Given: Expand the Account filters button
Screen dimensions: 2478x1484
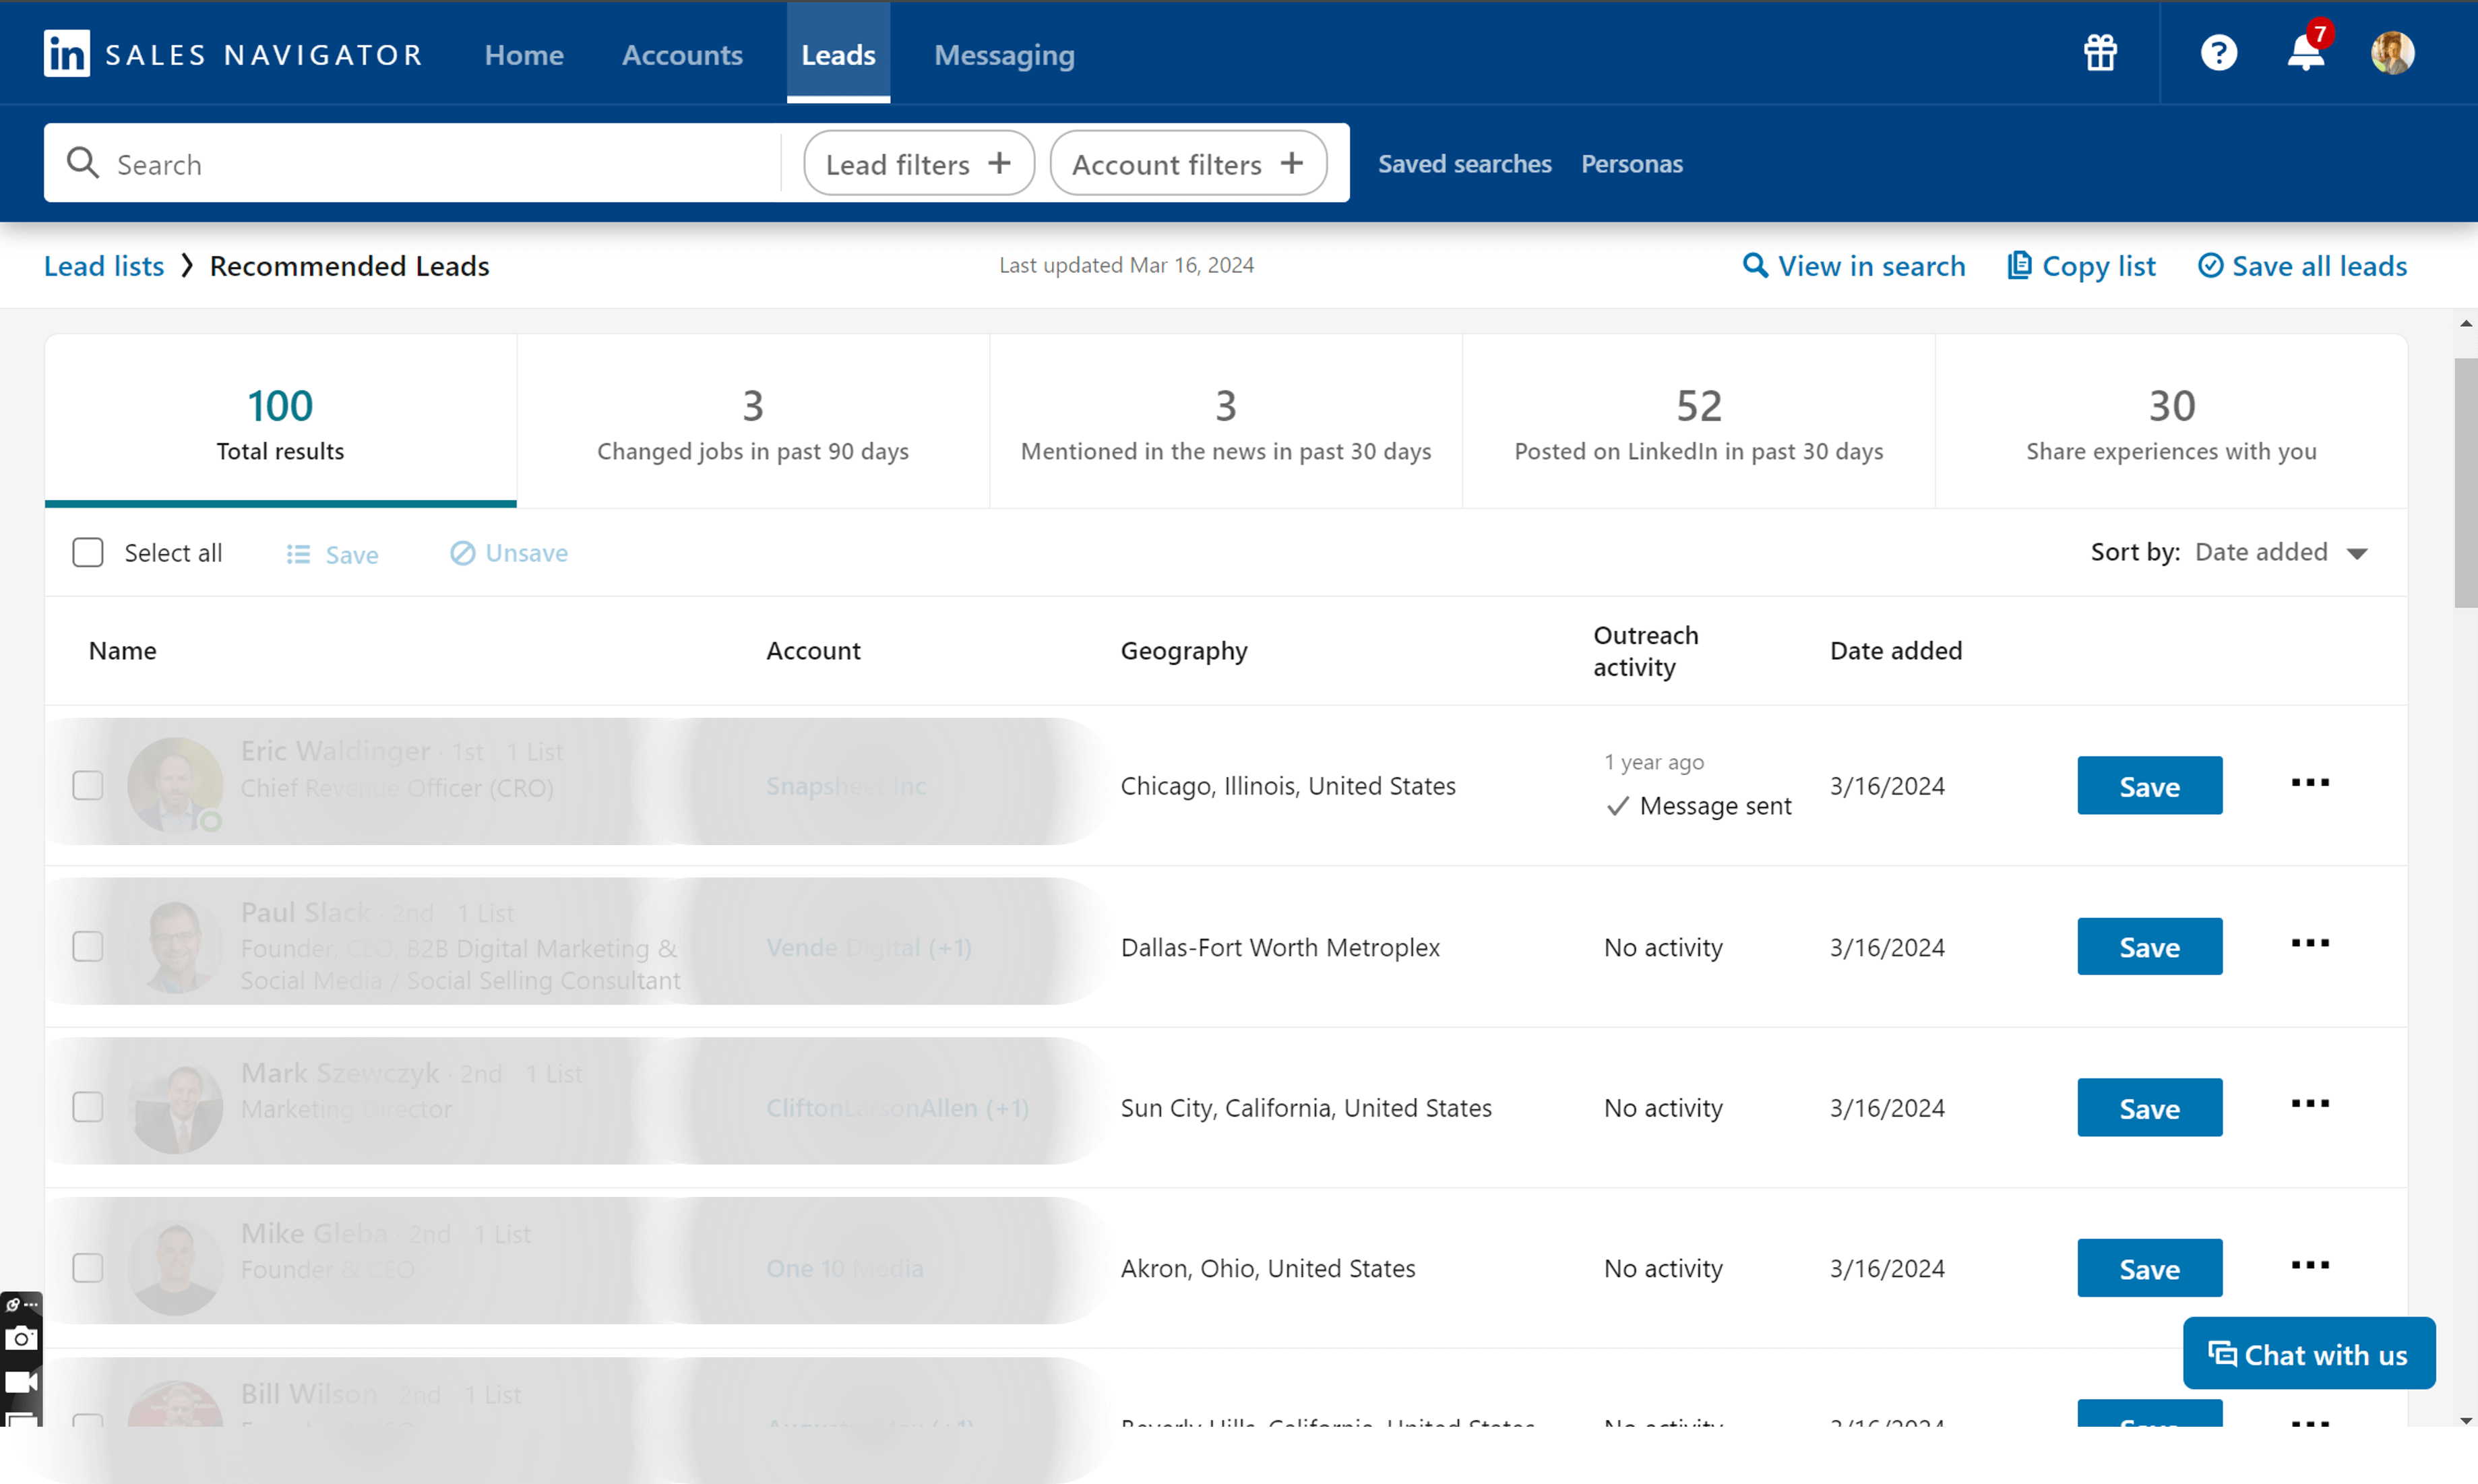Looking at the screenshot, I should click(1188, 163).
